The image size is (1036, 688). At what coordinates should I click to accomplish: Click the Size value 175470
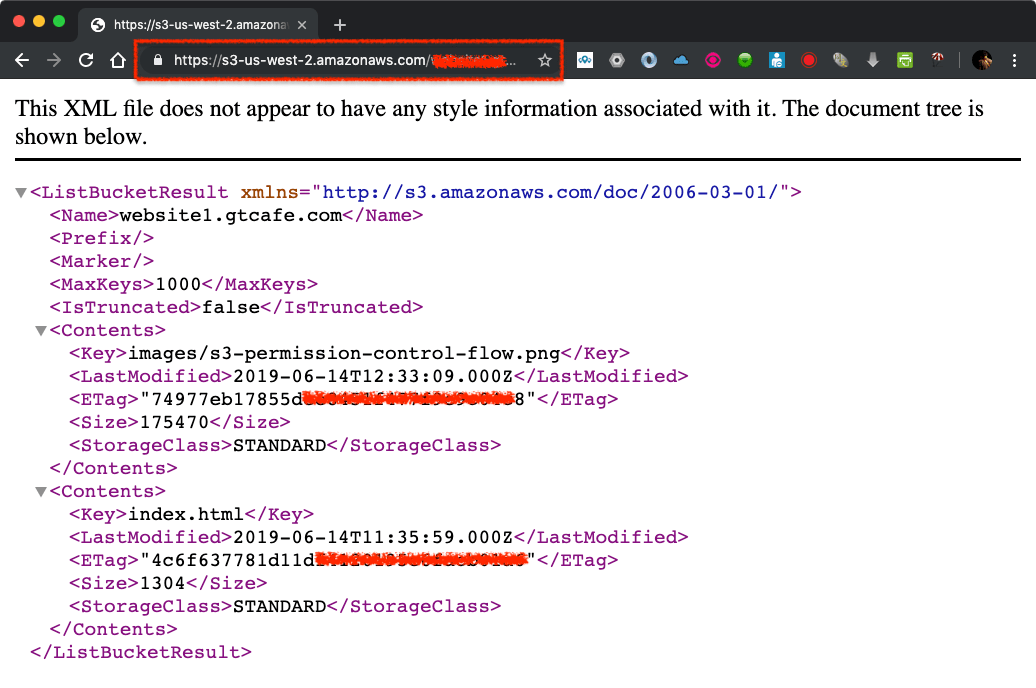tap(174, 422)
